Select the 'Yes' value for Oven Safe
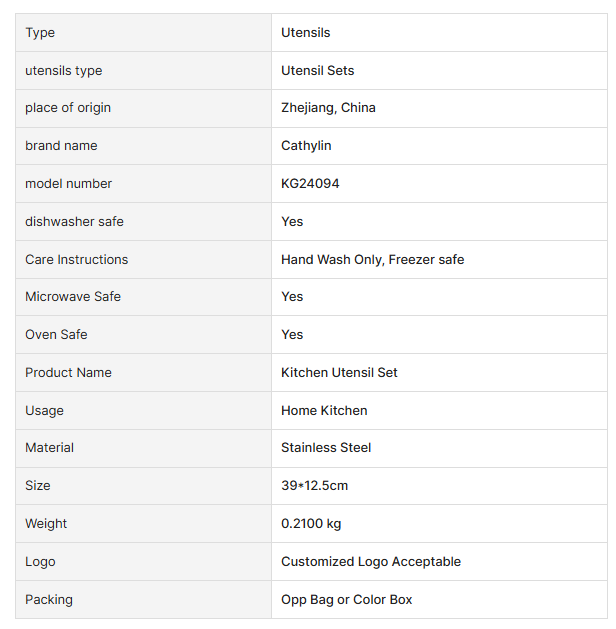This screenshot has height=629, width=616. (292, 335)
